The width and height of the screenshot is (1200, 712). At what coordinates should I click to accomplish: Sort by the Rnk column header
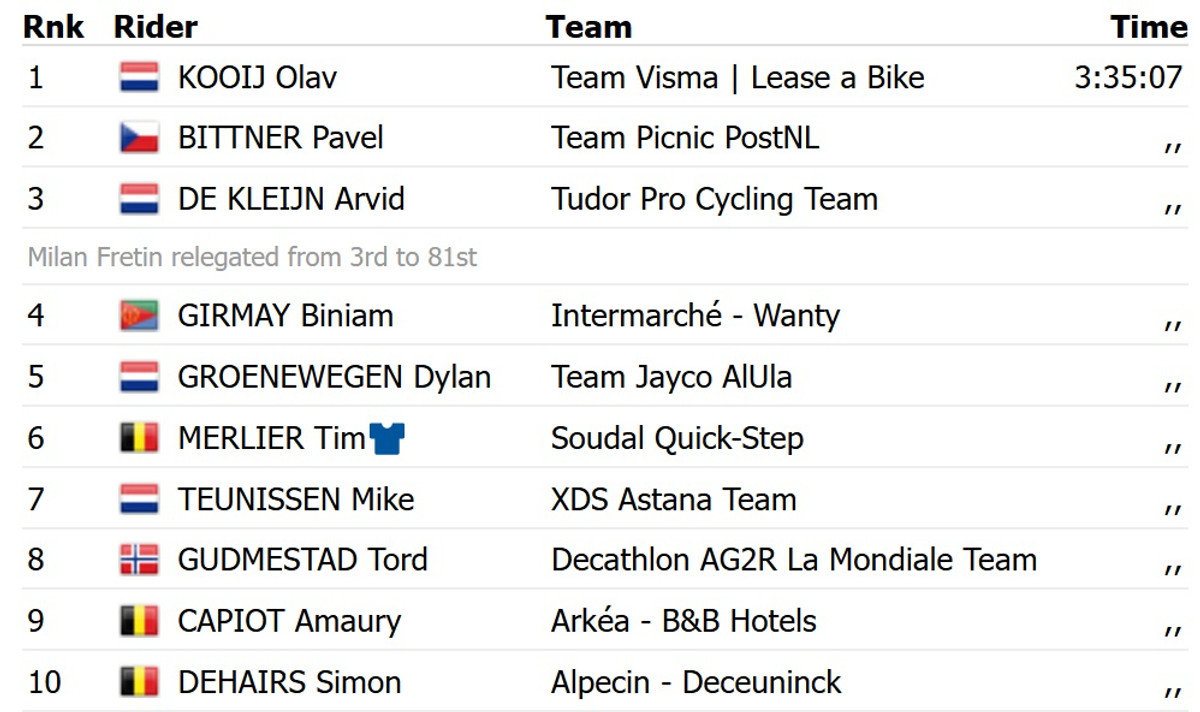pyautogui.click(x=54, y=27)
